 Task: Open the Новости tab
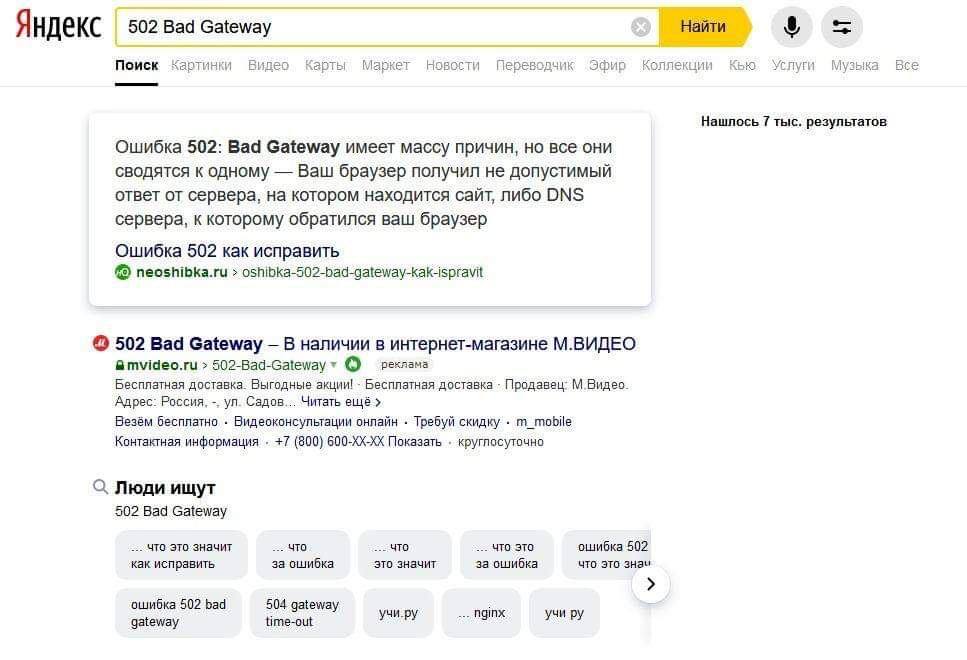click(452, 65)
